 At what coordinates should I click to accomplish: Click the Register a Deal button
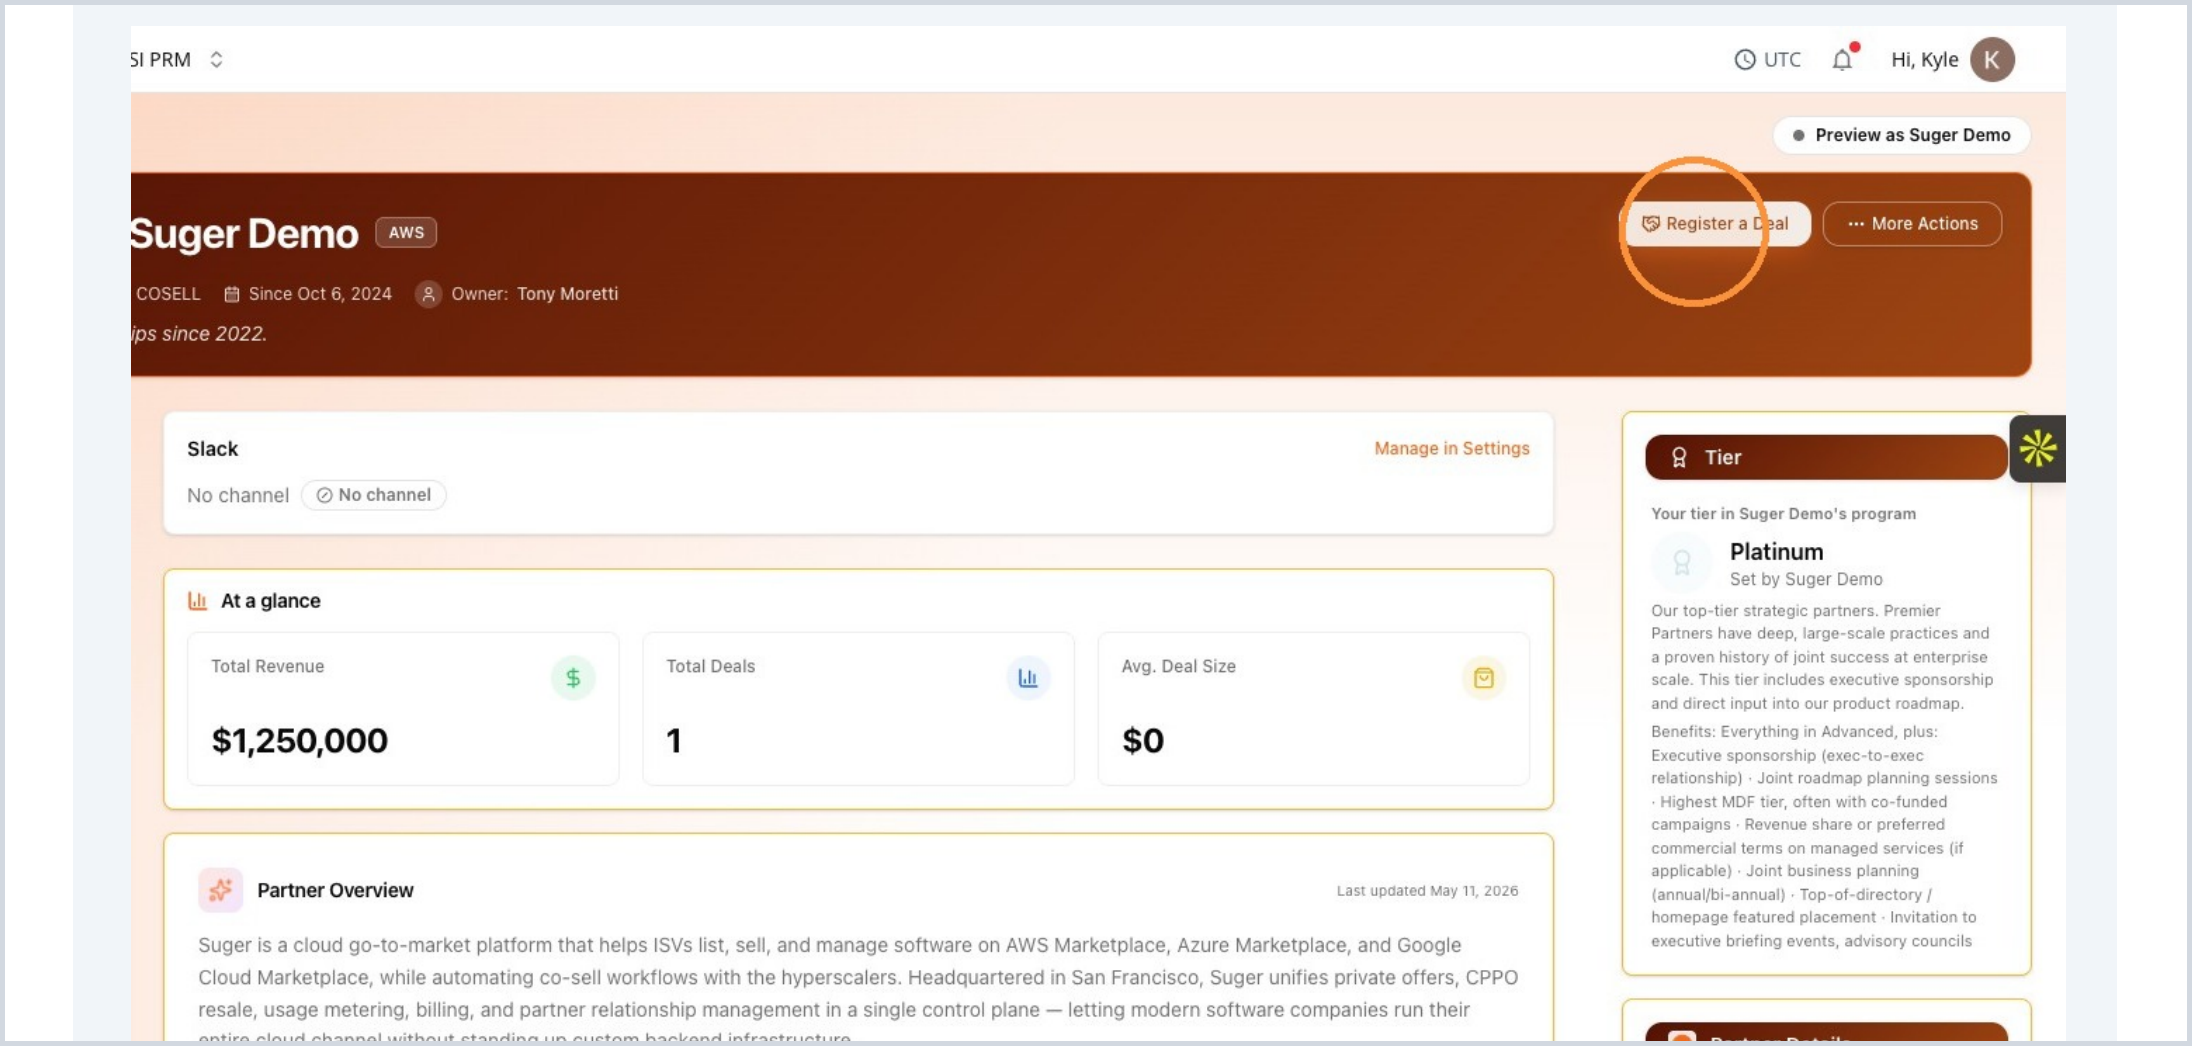click(x=1716, y=224)
